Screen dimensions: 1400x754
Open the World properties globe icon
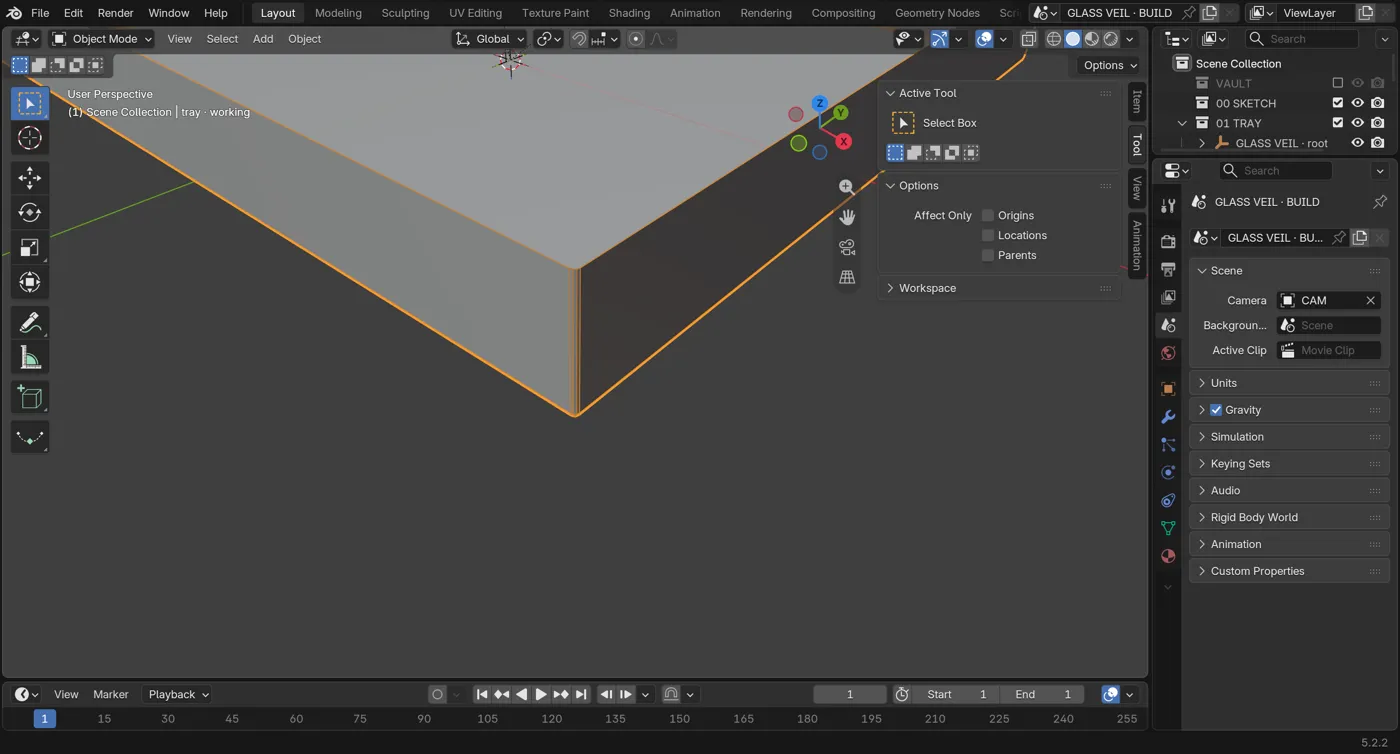1168,353
